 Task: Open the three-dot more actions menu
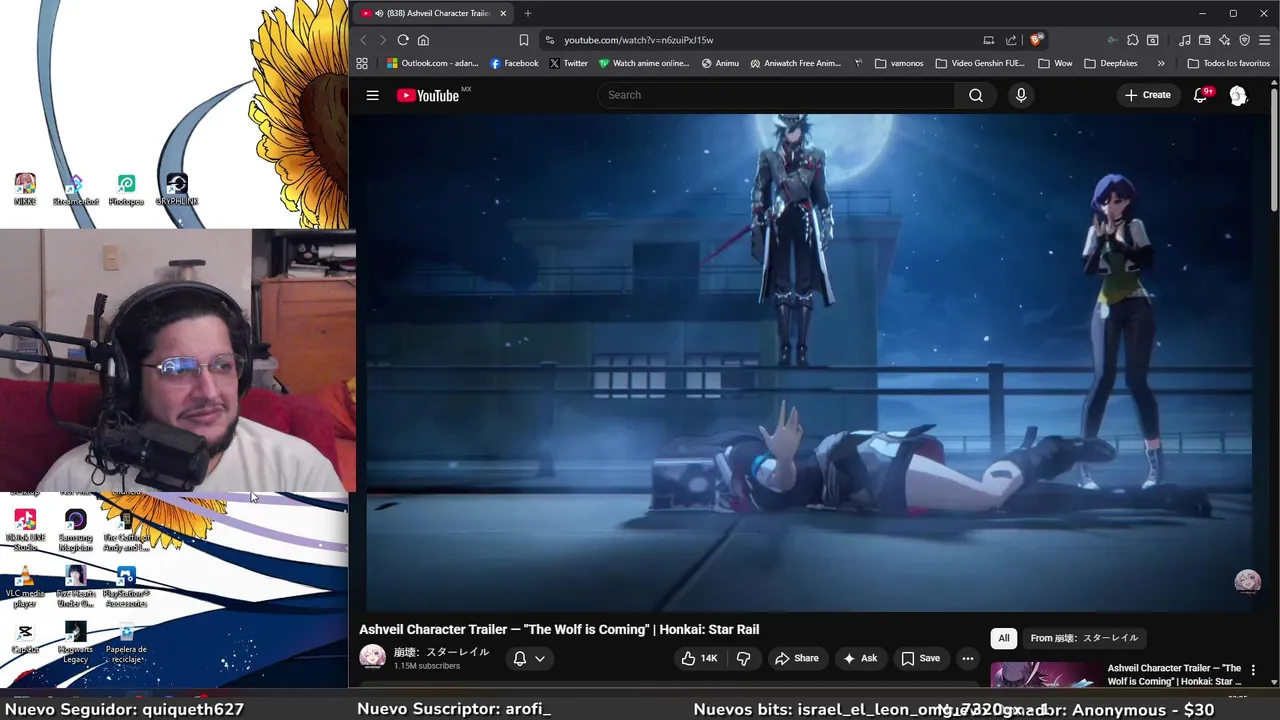pos(967,658)
